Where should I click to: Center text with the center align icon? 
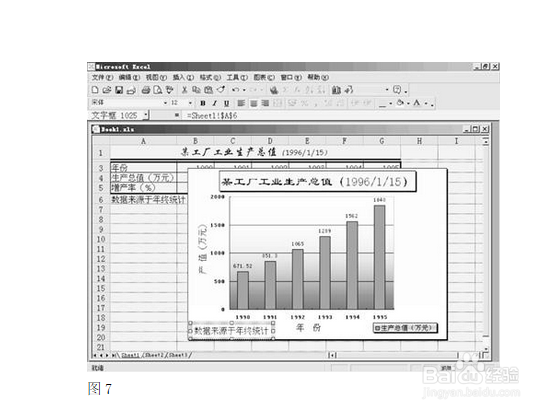253,103
